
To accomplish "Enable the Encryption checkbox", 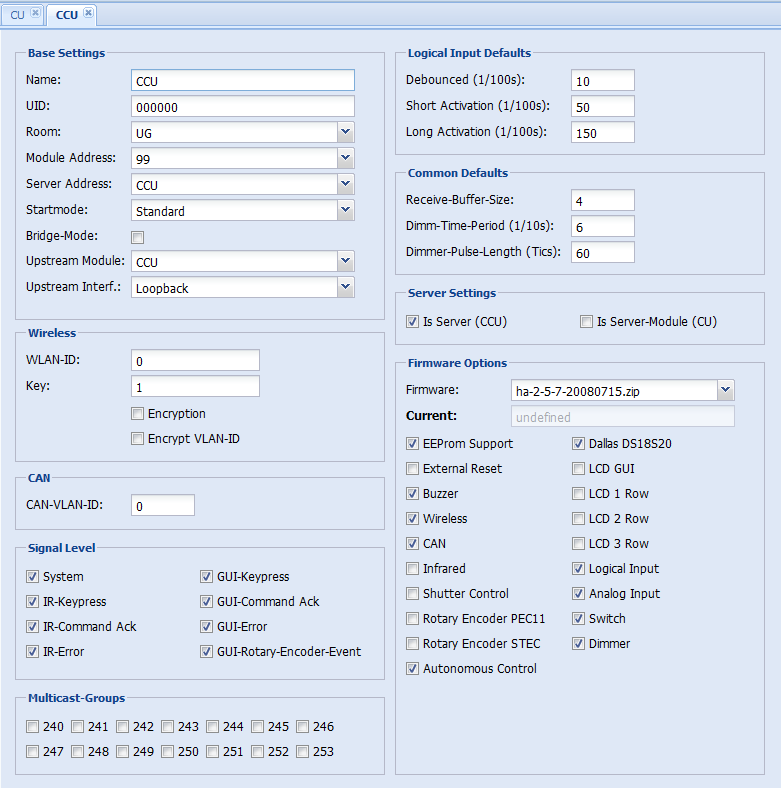I will [138, 414].
